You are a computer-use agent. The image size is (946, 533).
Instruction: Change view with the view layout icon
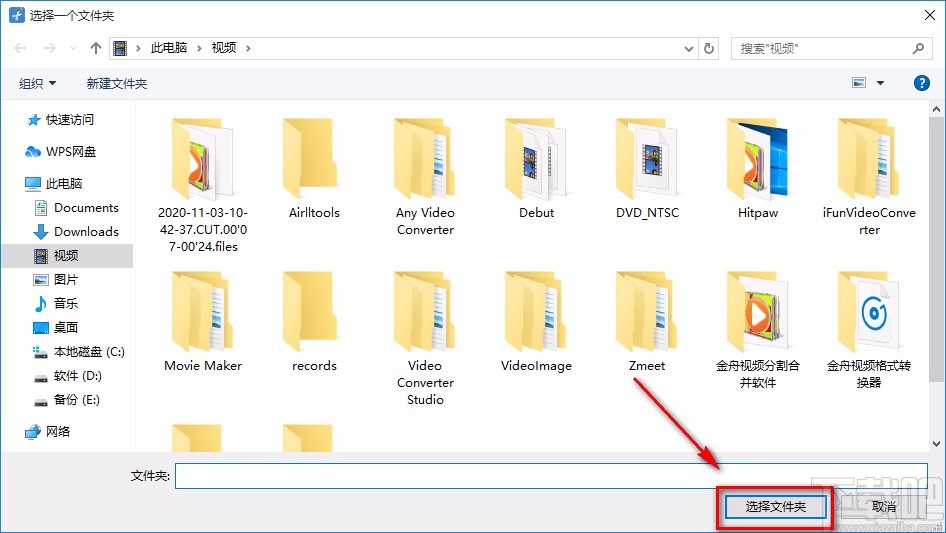(x=859, y=83)
